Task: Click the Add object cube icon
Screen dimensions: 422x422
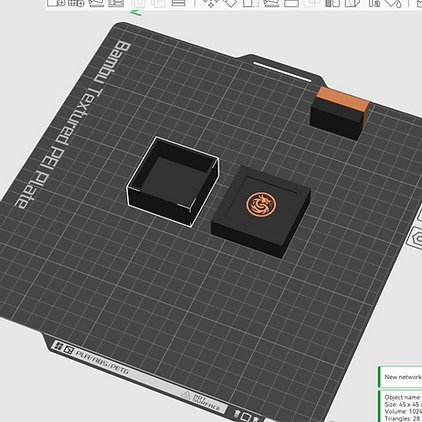Action: click(56, 3)
